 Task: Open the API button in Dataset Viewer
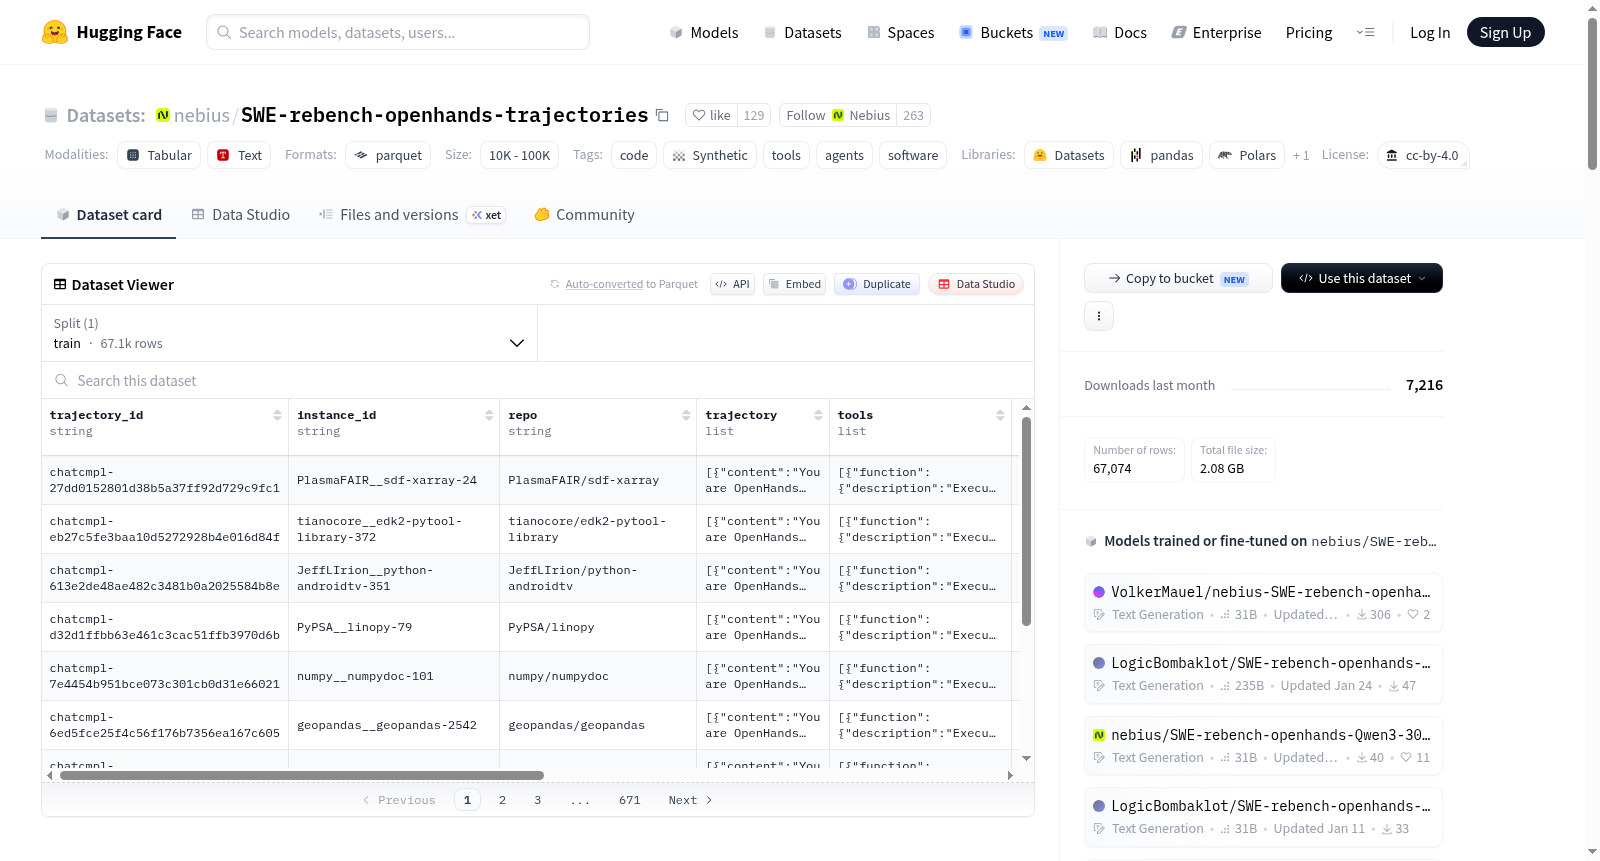pos(732,284)
